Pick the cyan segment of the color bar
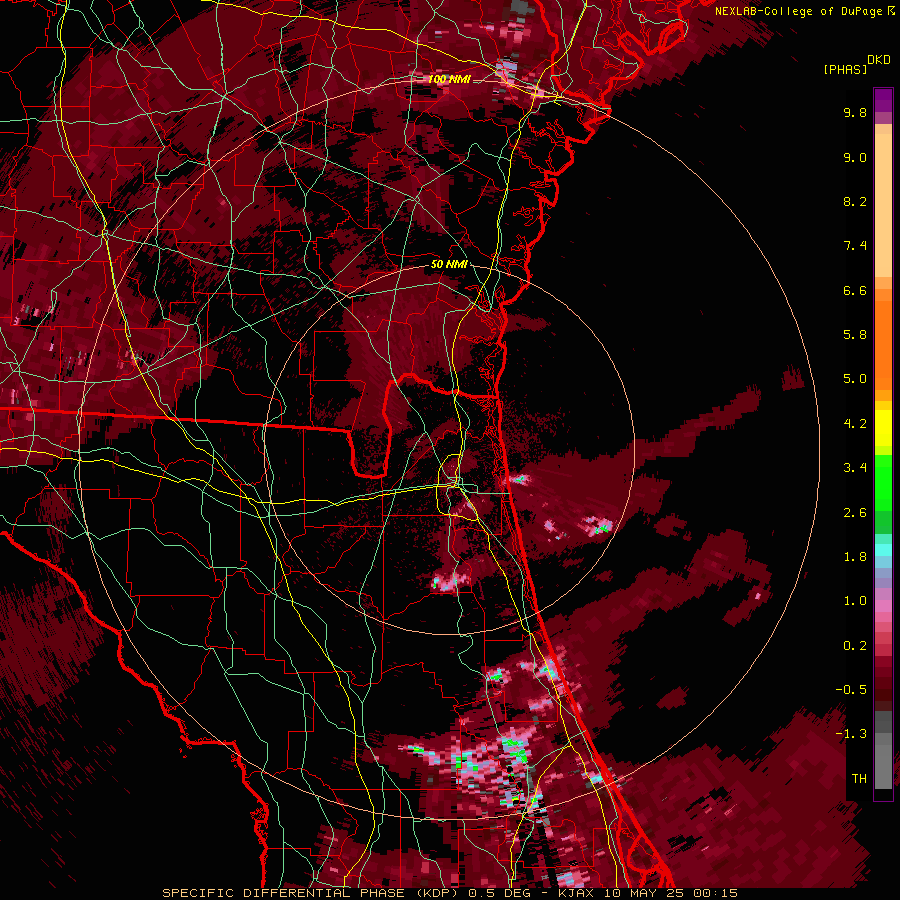Image resolution: width=900 pixels, height=900 pixels. pos(883,550)
